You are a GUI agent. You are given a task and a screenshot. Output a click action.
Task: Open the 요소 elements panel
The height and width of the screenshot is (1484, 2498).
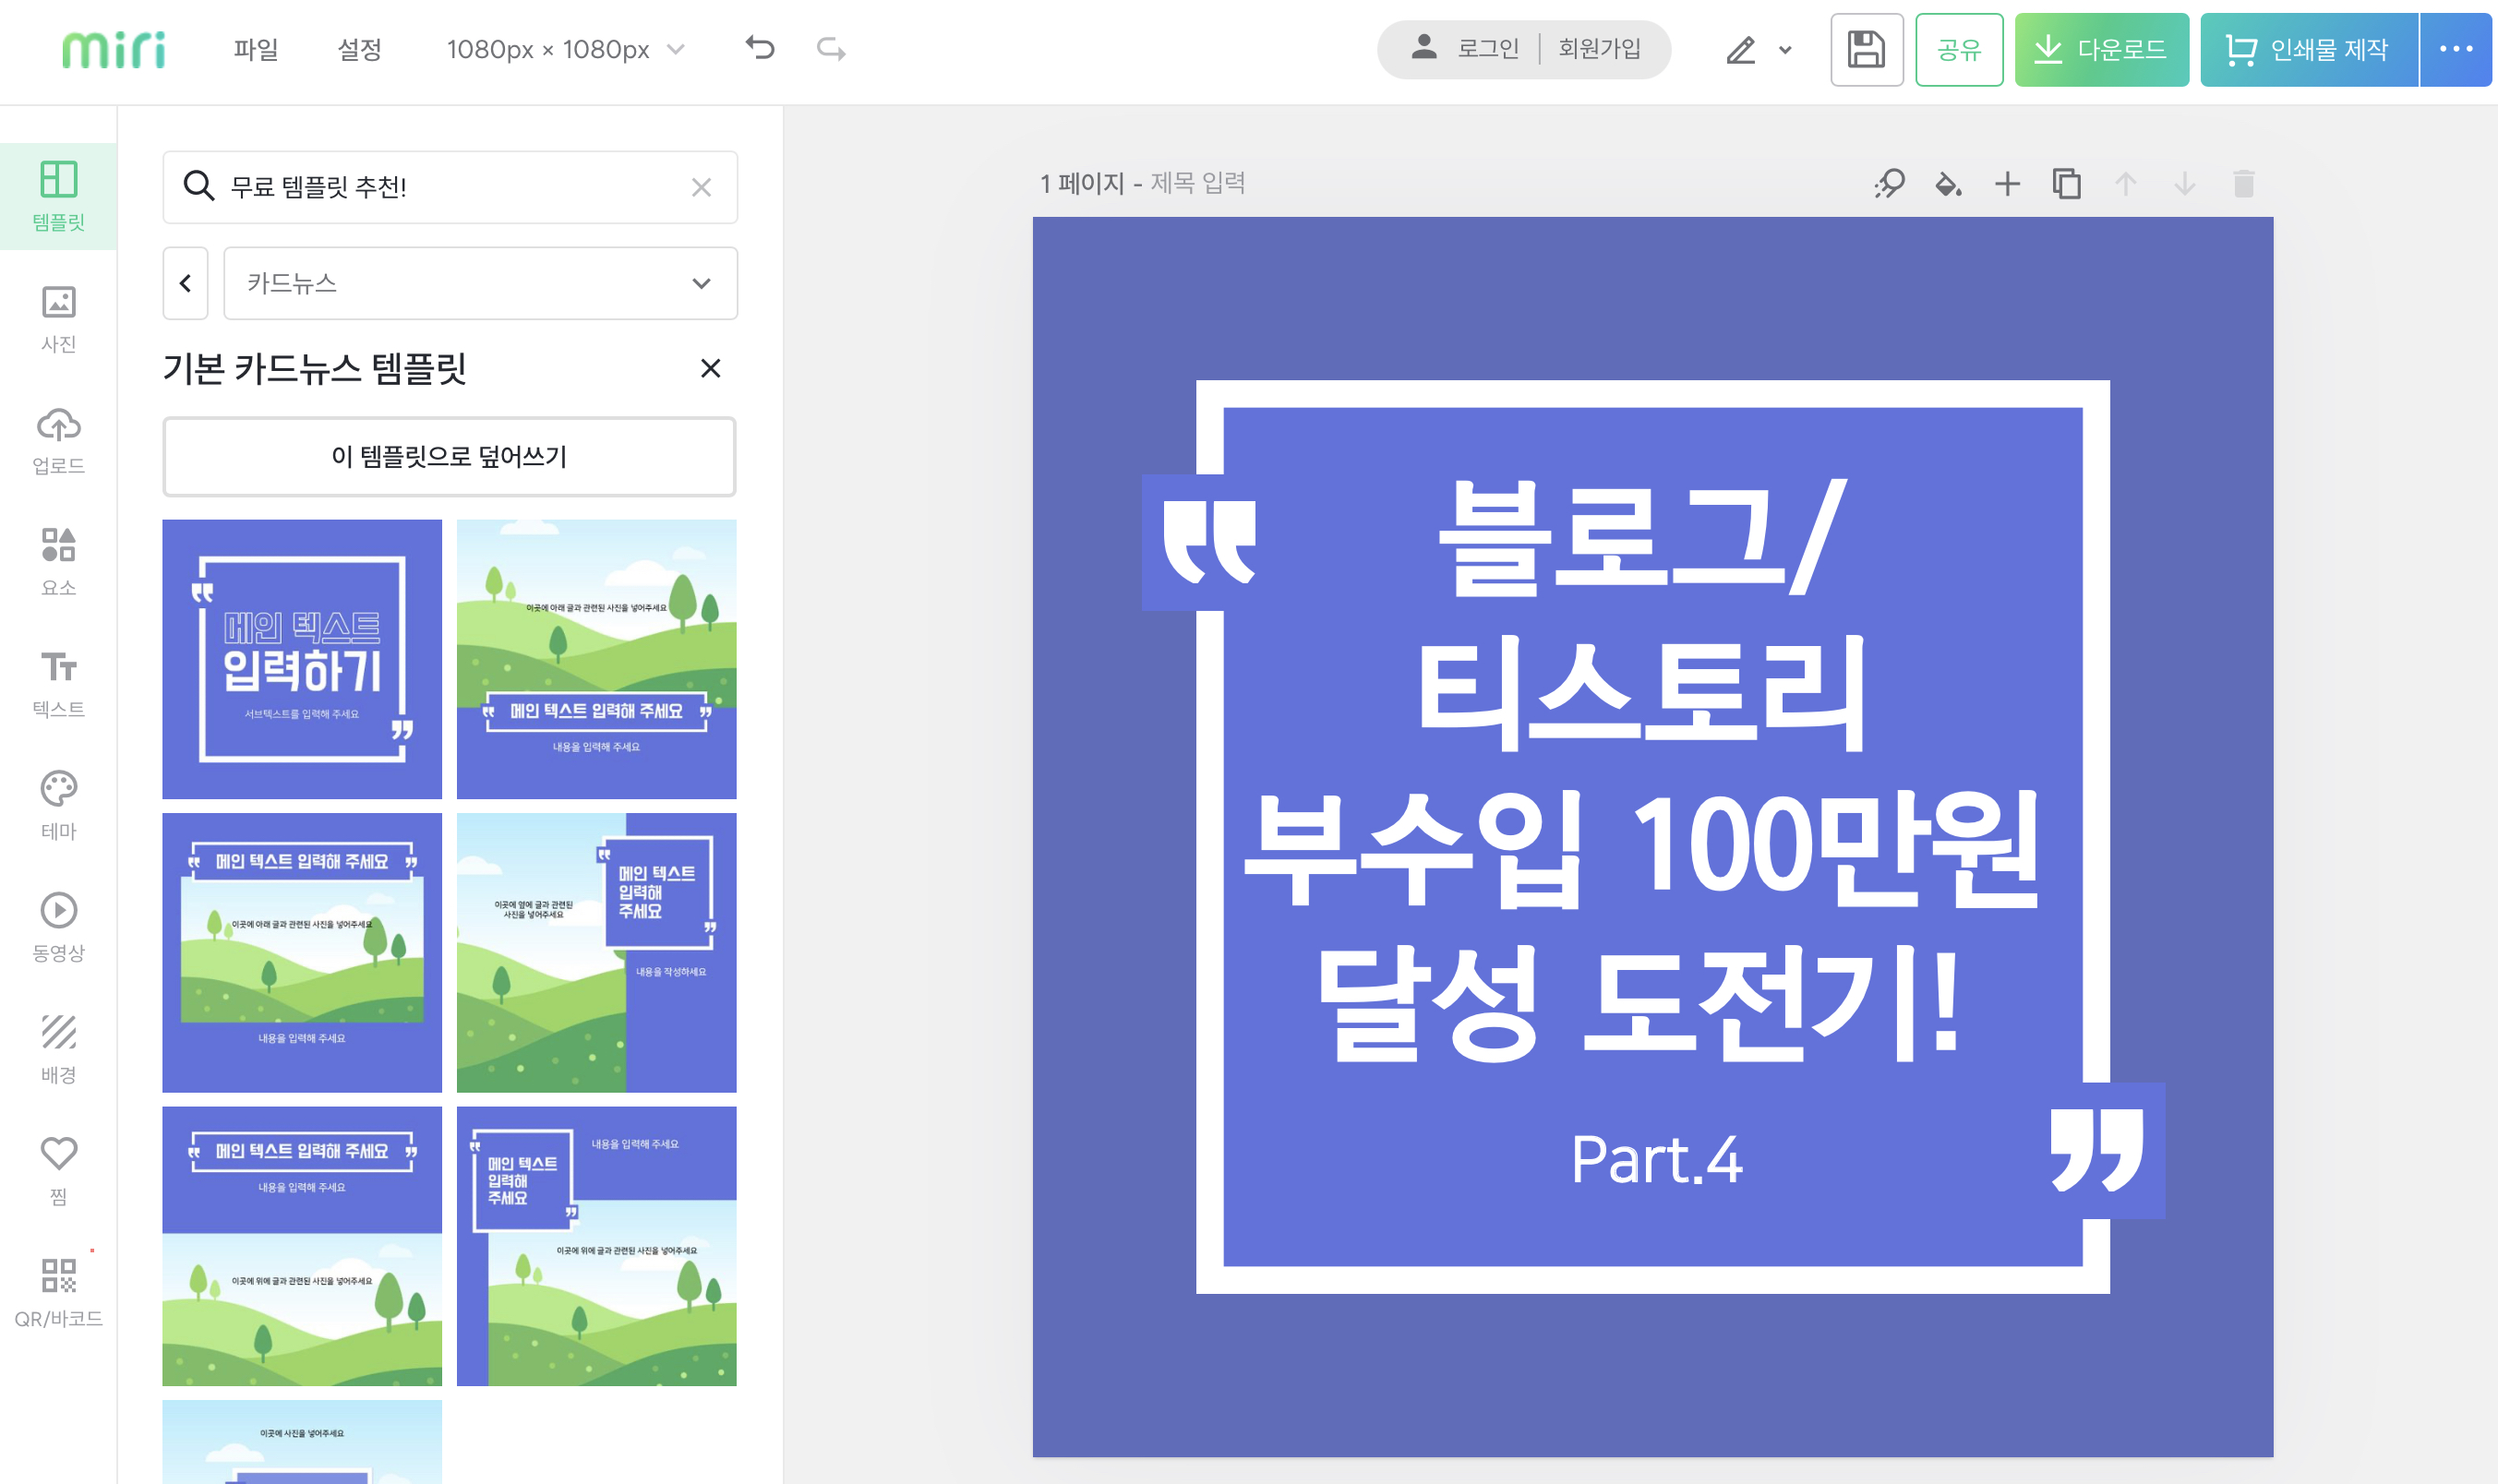pyautogui.click(x=58, y=562)
